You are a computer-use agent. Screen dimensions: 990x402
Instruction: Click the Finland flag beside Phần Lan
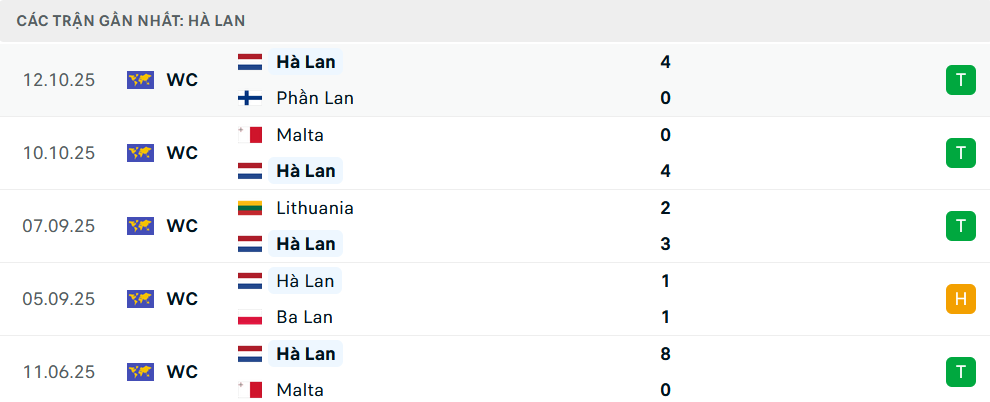click(x=249, y=98)
